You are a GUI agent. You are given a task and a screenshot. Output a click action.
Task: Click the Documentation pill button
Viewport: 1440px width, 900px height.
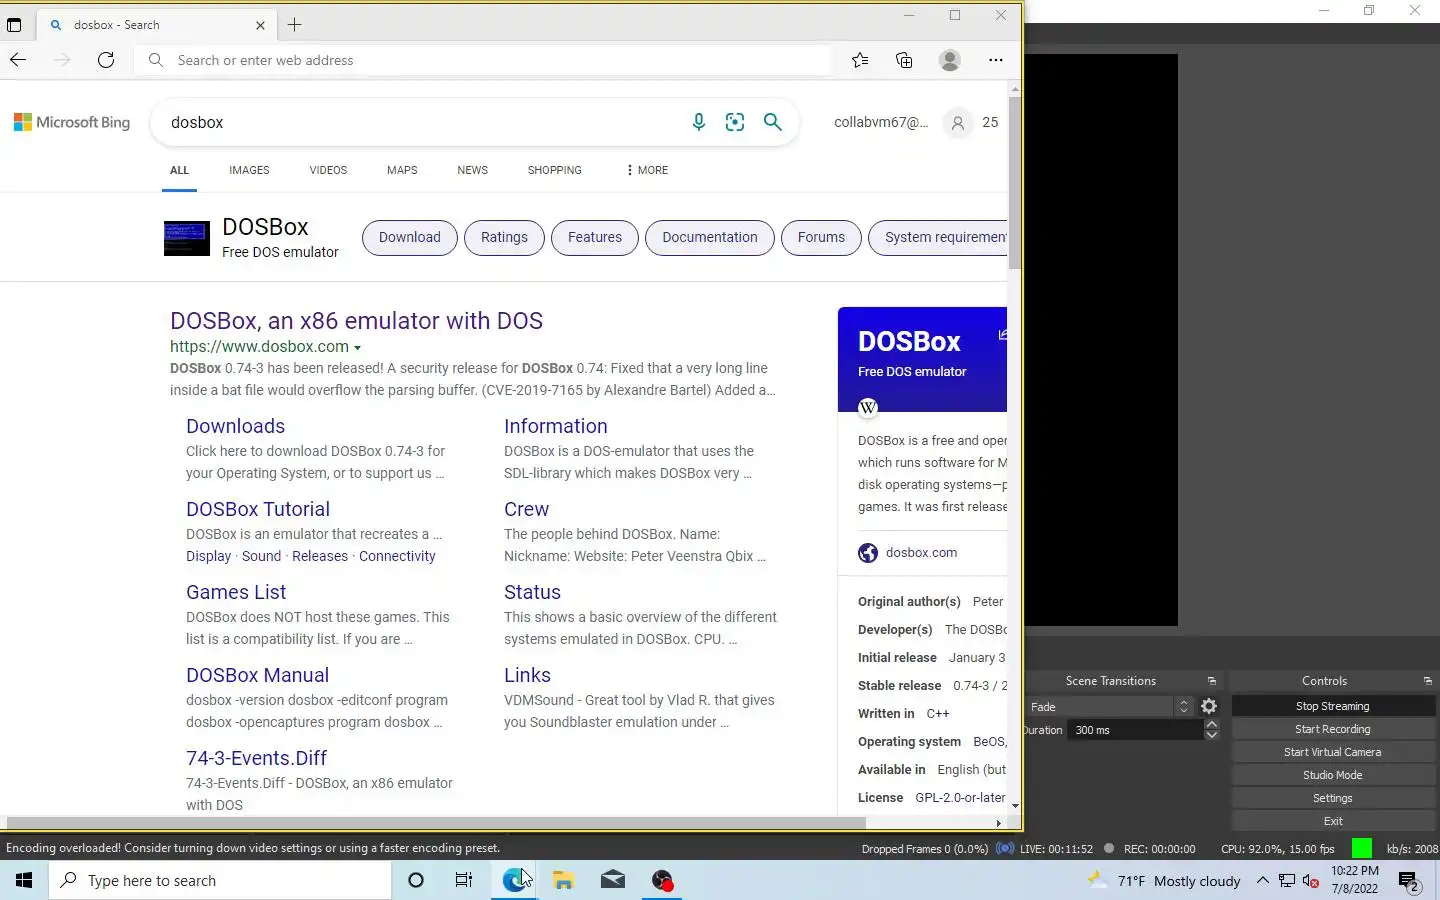(710, 238)
